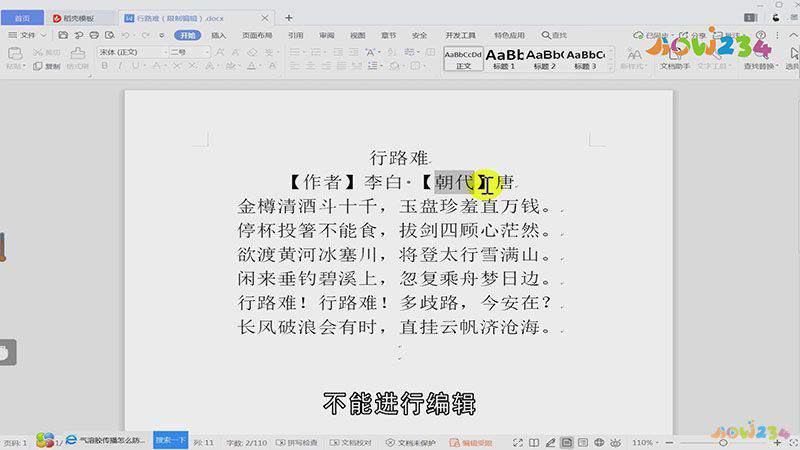Click the clear formatting eraser icon
The height and width of the screenshot is (450, 800).
(x=253, y=52)
